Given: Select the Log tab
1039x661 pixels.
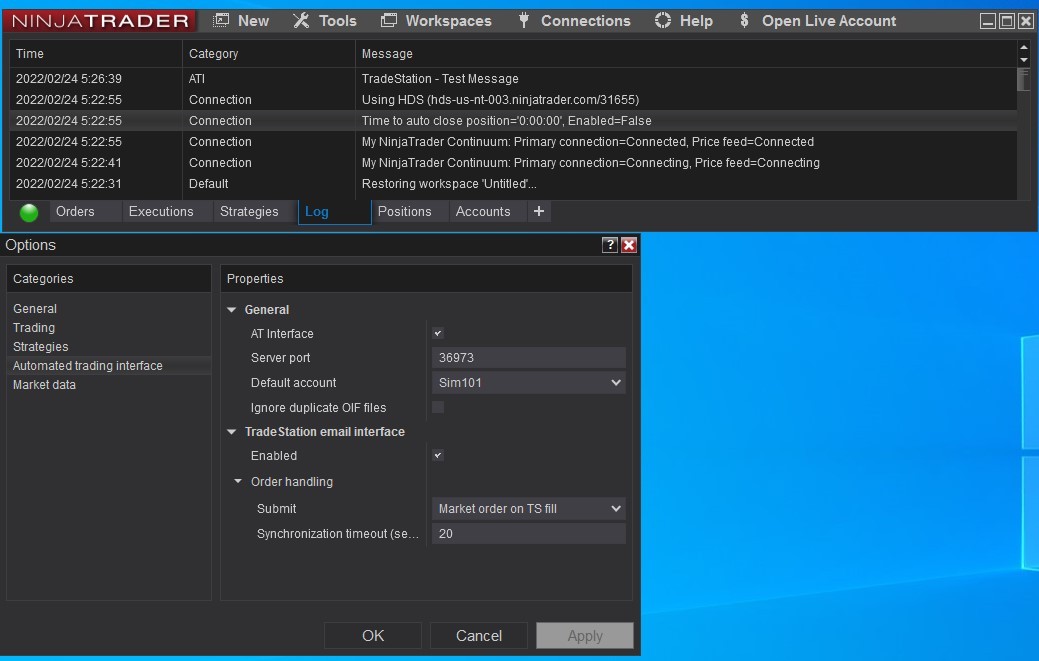Looking at the screenshot, I should (335, 212).
